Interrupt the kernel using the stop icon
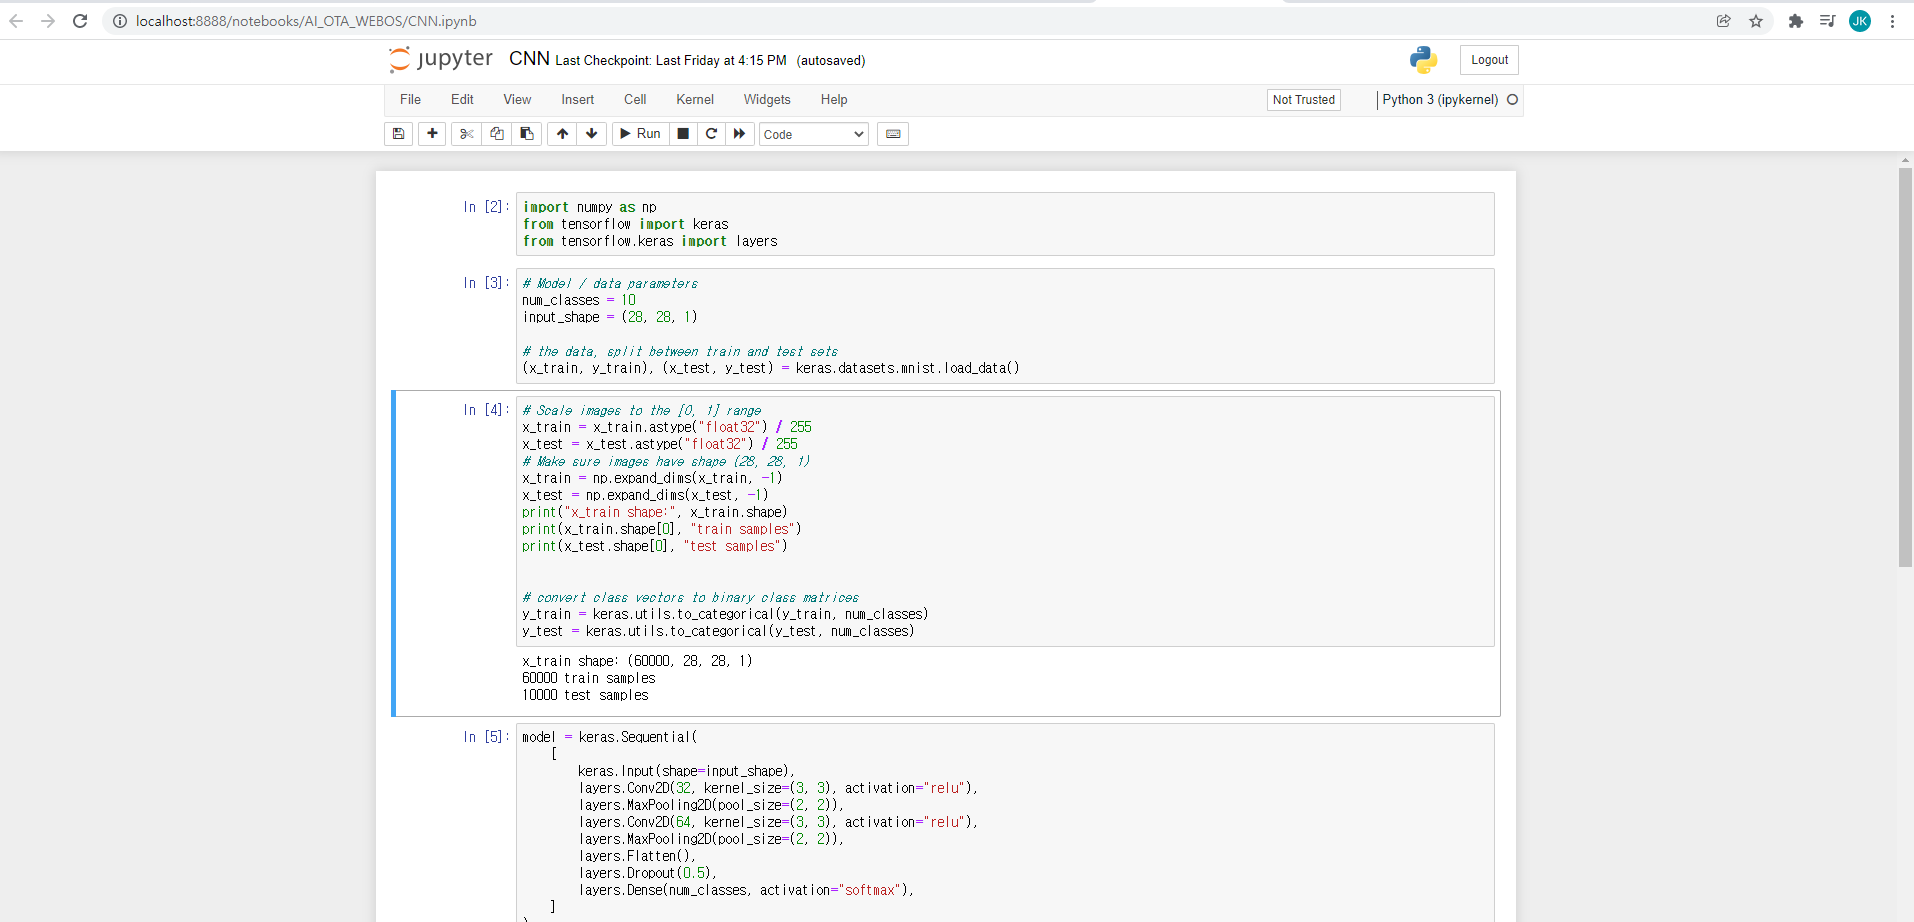This screenshot has height=922, width=1914. [682, 133]
